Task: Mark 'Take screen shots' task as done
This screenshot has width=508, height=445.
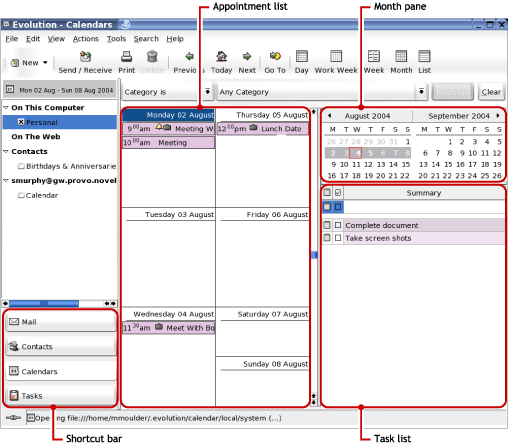Action: pos(338,238)
